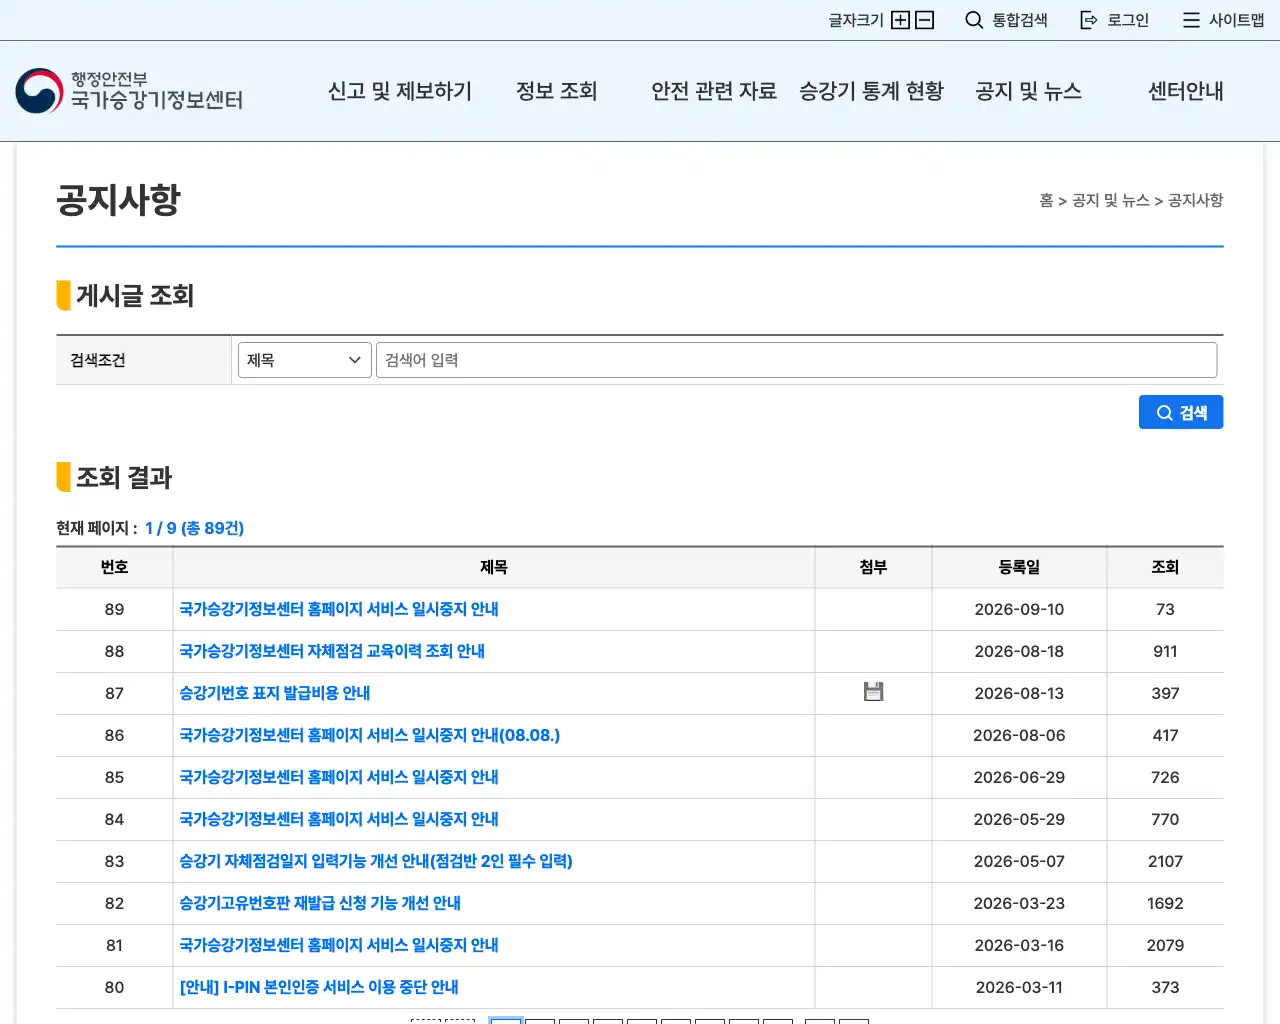This screenshot has height=1024, width=1280.
Task: Click the blue 검색 button
Action: pyautogui.click(x=1181, y=412)
